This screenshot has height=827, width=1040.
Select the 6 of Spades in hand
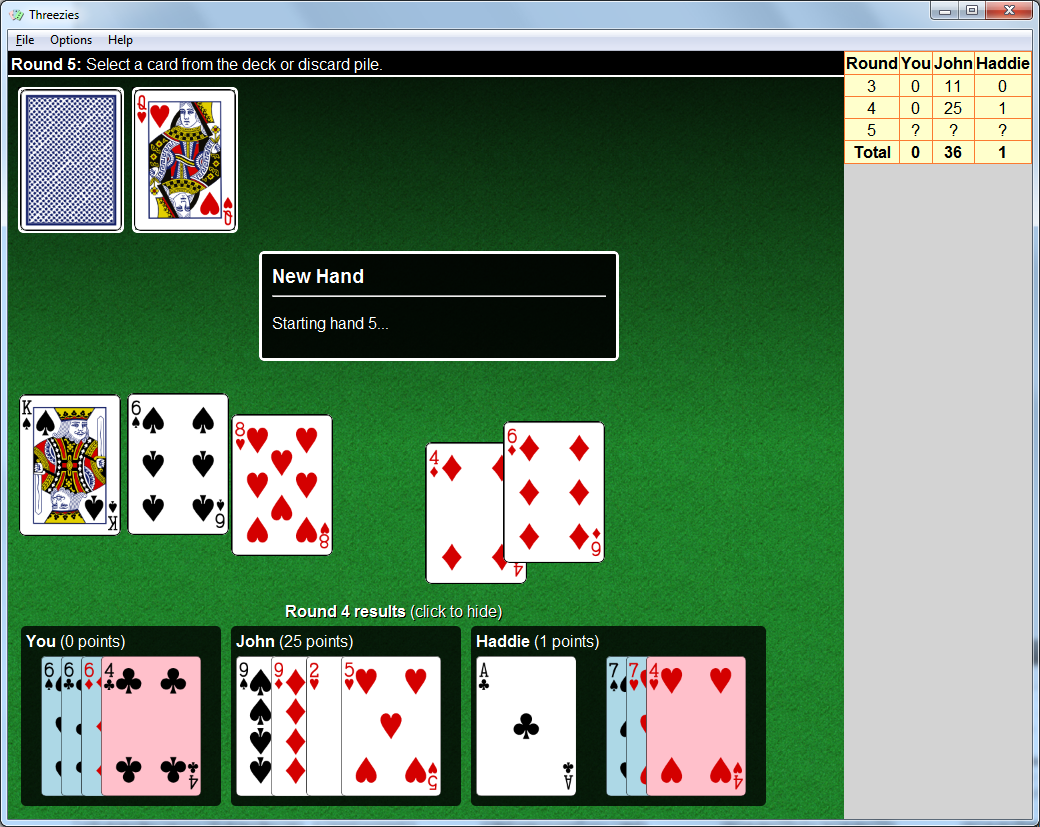[178, 464]
